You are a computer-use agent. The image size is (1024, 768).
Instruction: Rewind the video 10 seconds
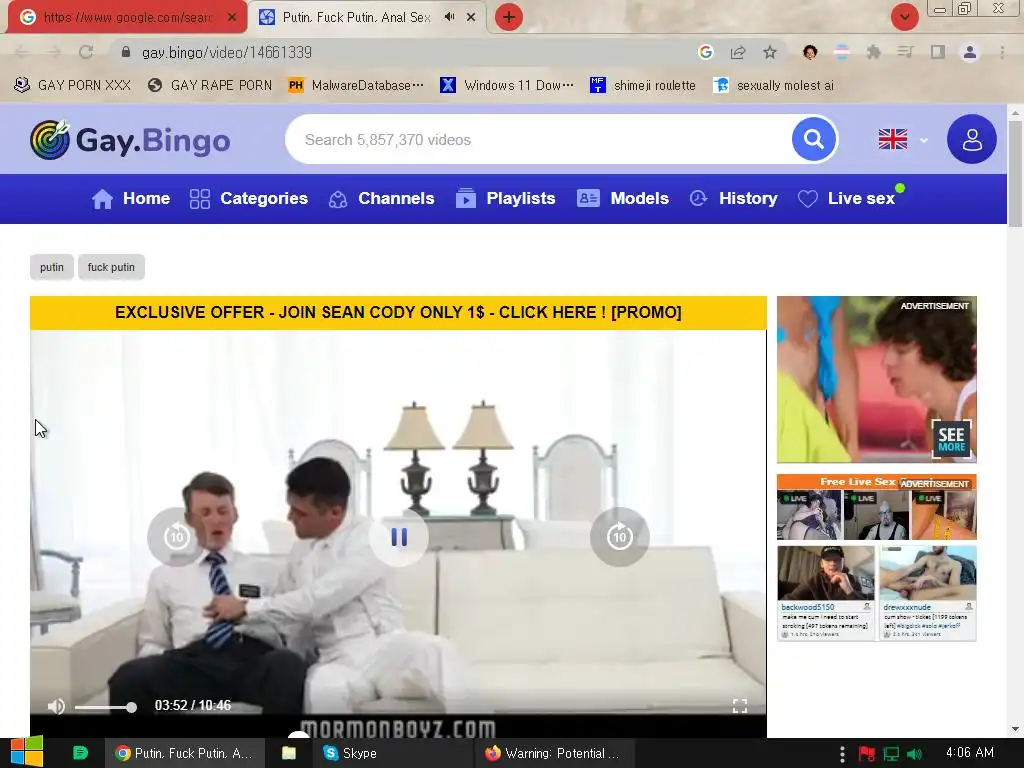176,537
